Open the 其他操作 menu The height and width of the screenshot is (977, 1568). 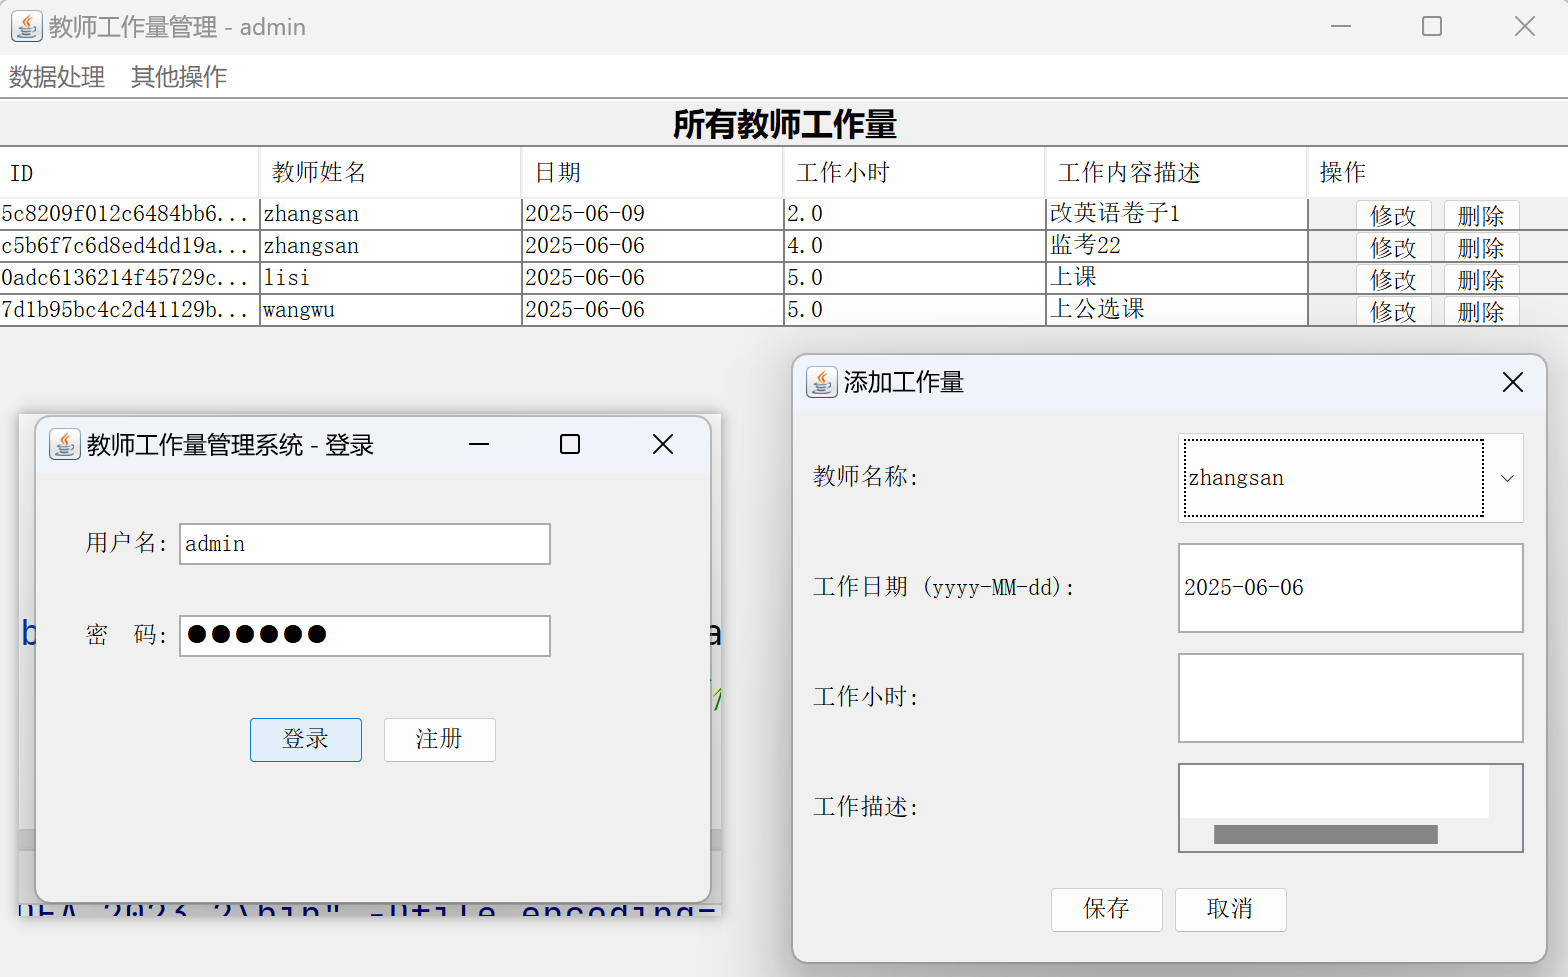pyautogui.click(x=179, y=77)
